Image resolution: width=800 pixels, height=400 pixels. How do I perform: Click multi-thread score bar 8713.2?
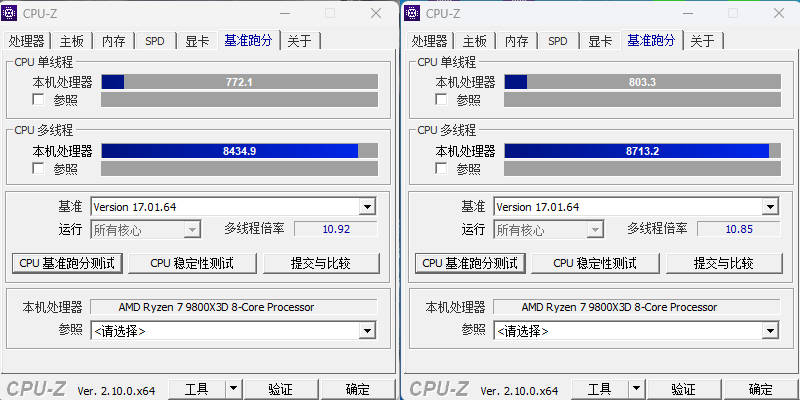[x=643, y=151]
